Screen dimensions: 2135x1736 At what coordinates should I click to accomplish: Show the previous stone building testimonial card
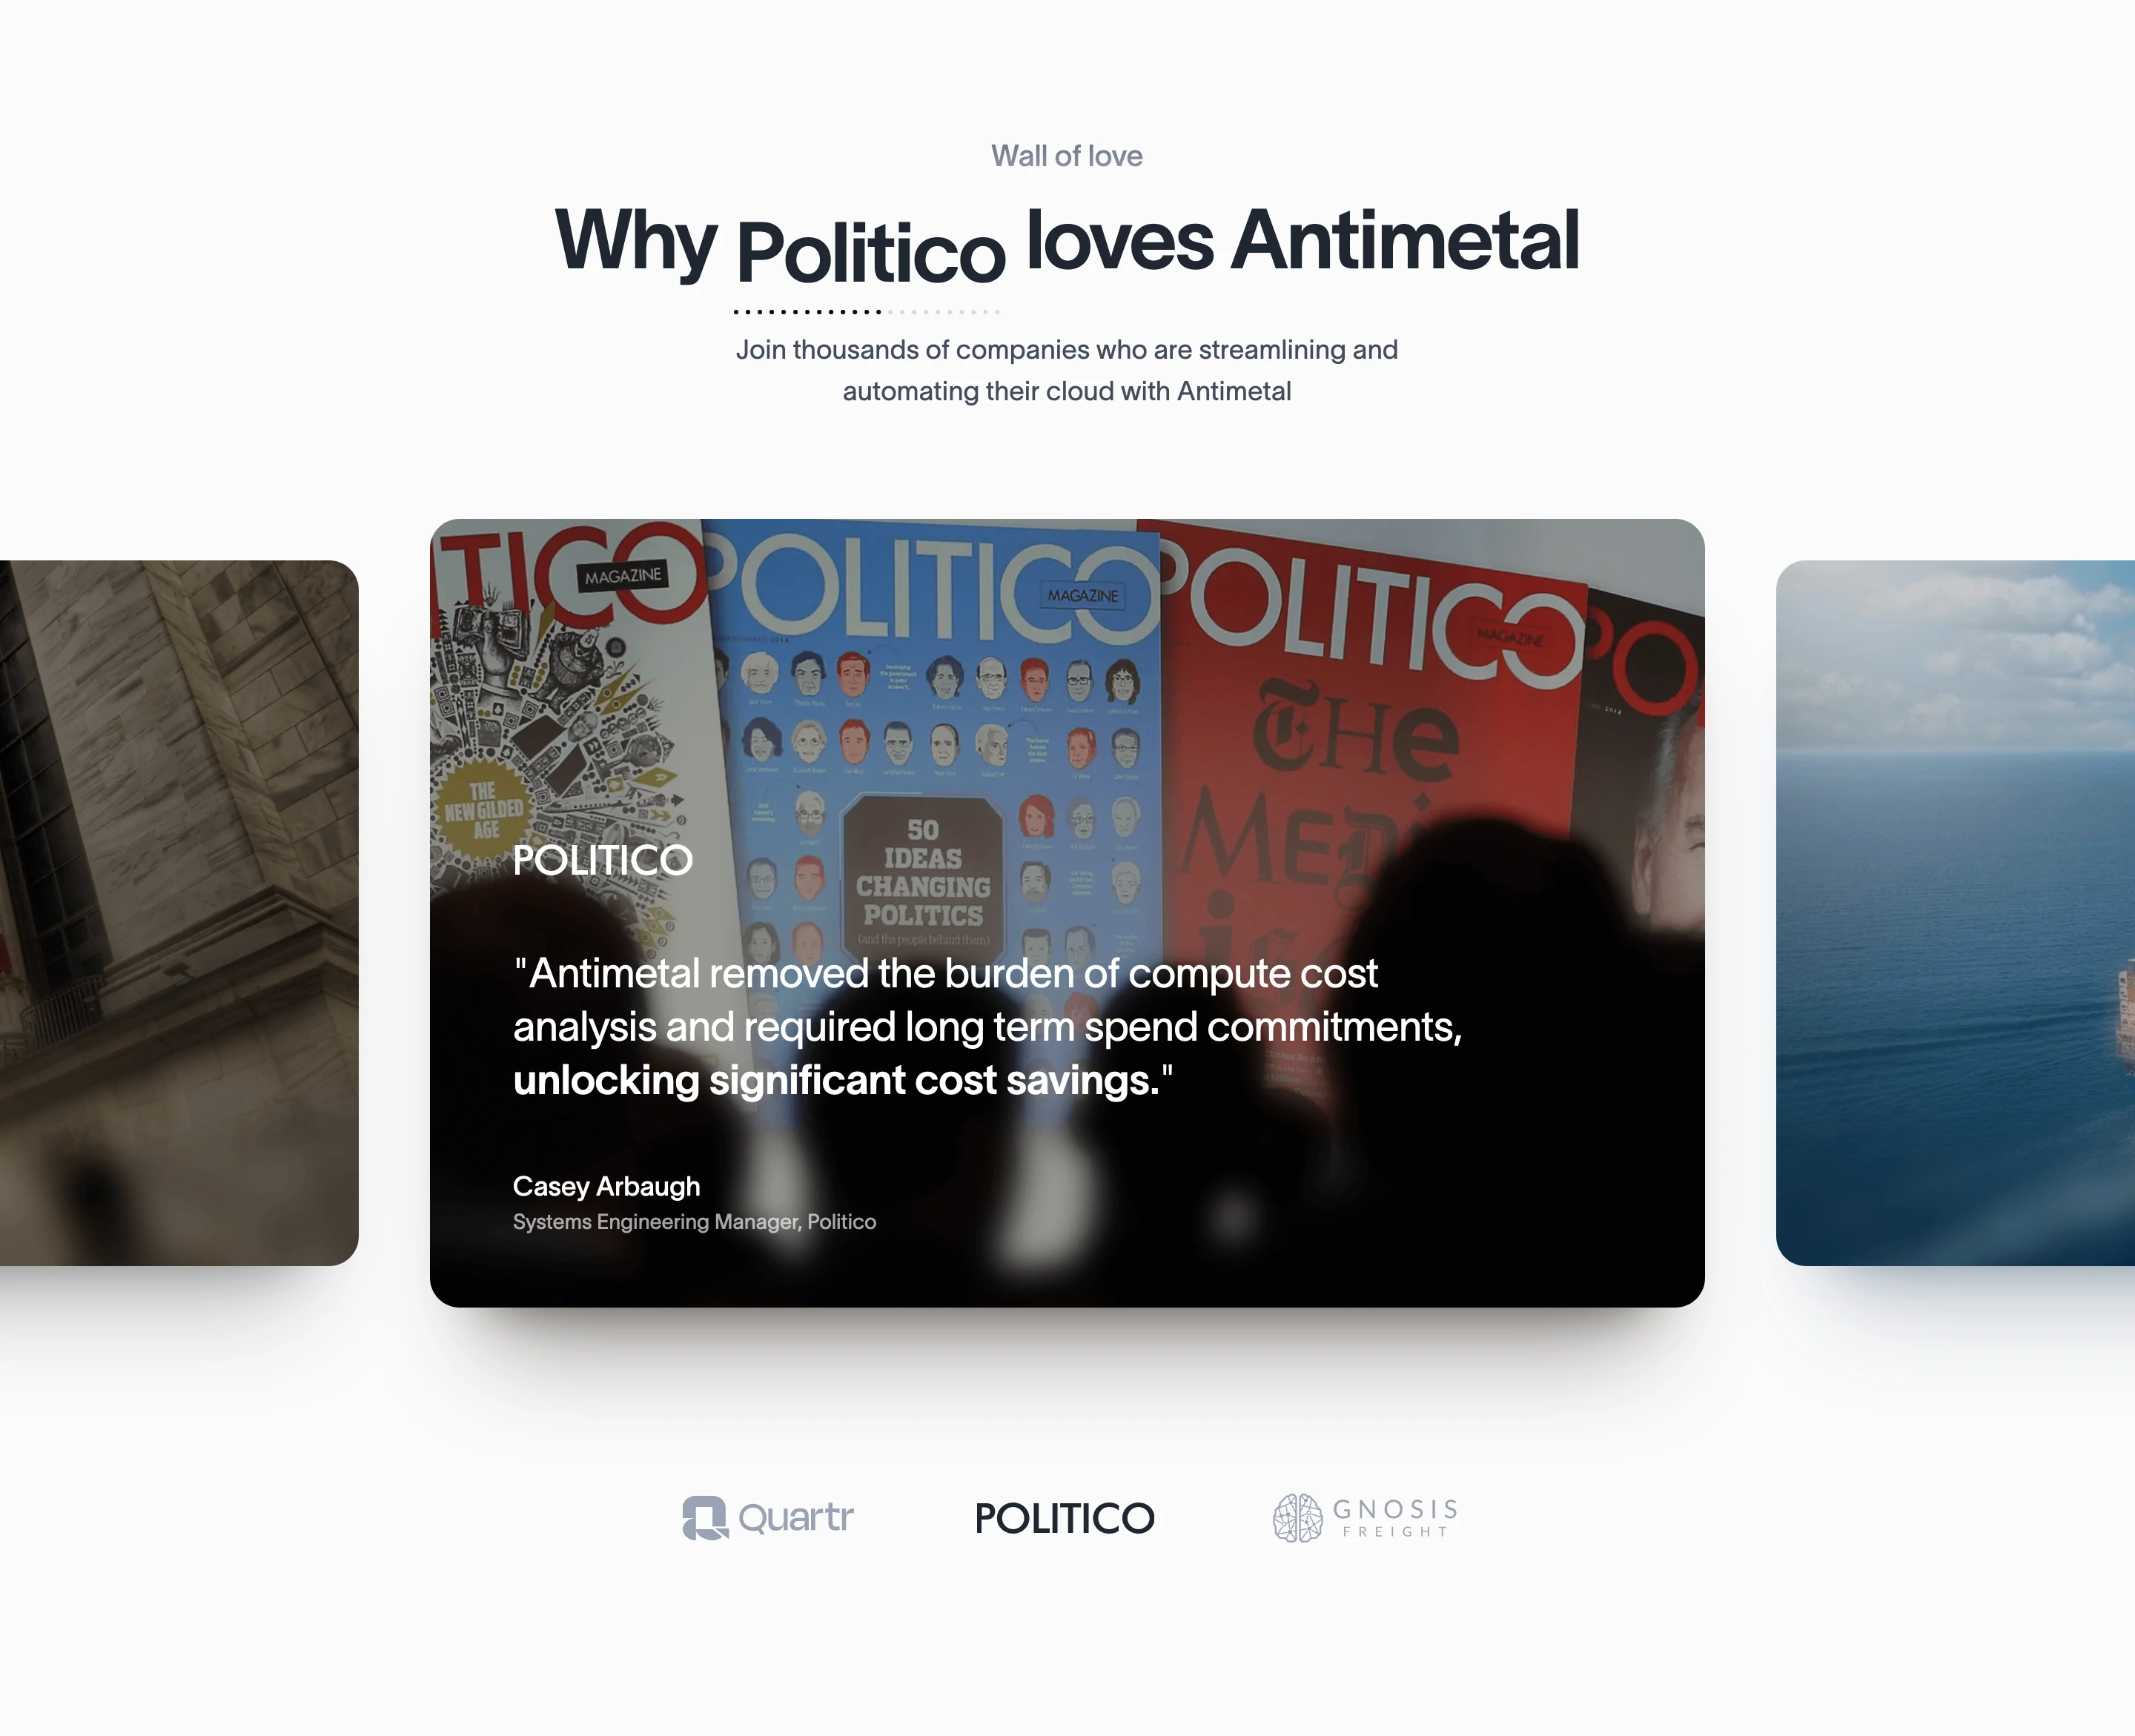click(179, 913)
